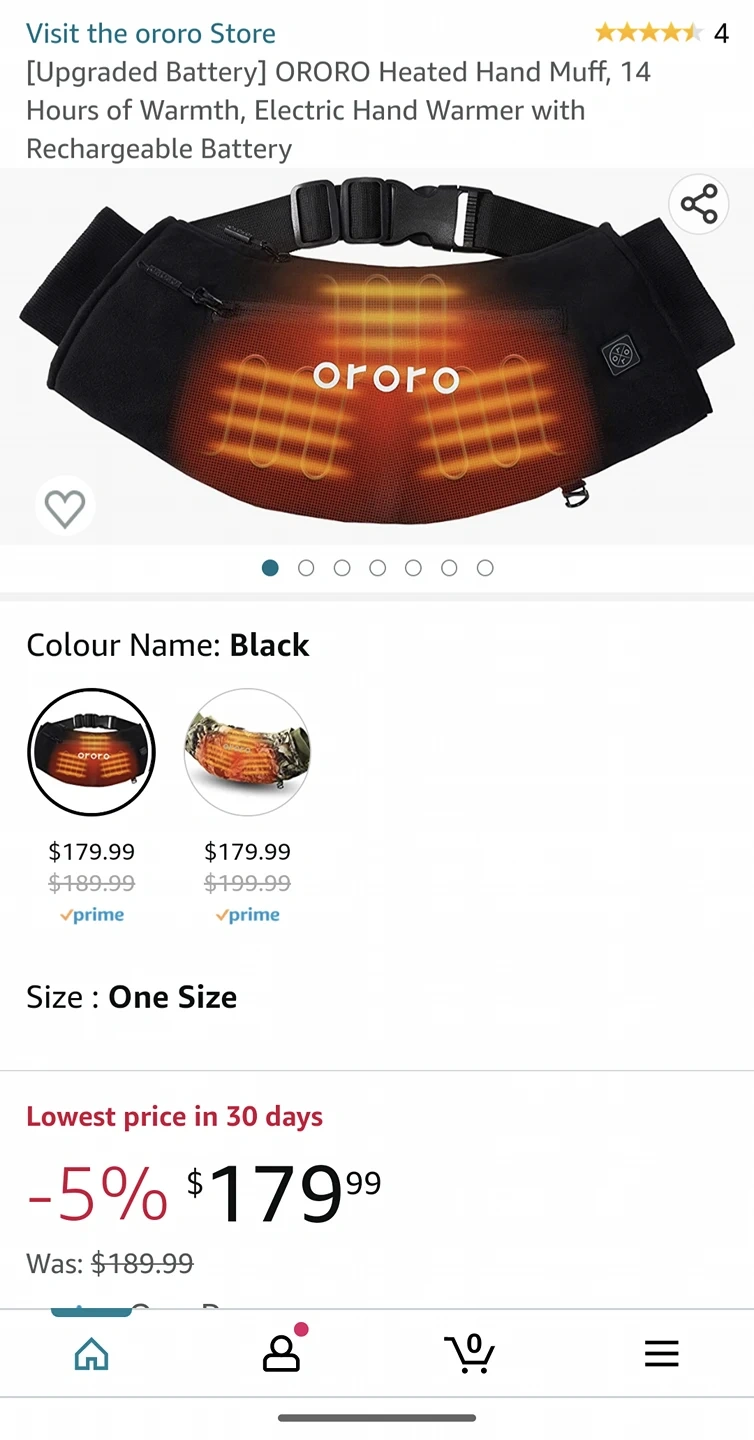Screen dimensions: 754x1440
Task: Open the Home tab in bottom navigation
Action: point(92,1354)
